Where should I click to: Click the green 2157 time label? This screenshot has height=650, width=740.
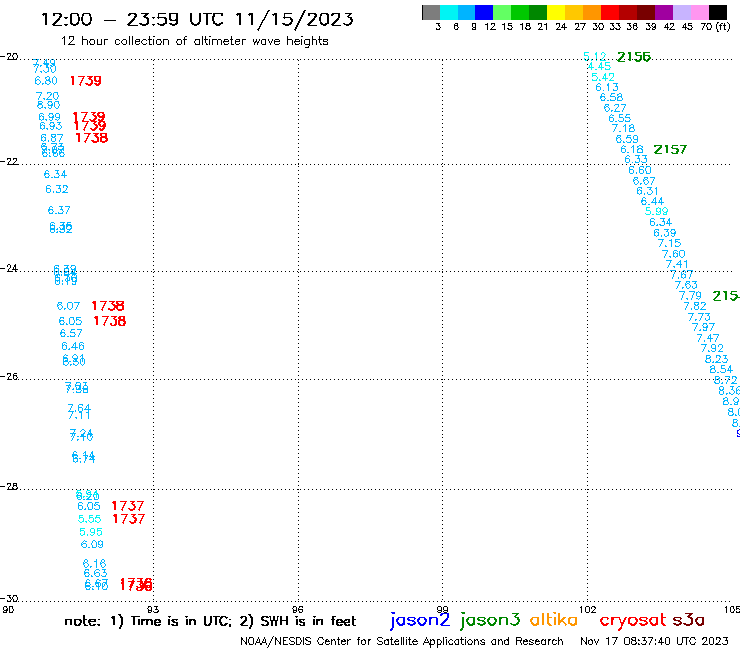pos(670,150)
